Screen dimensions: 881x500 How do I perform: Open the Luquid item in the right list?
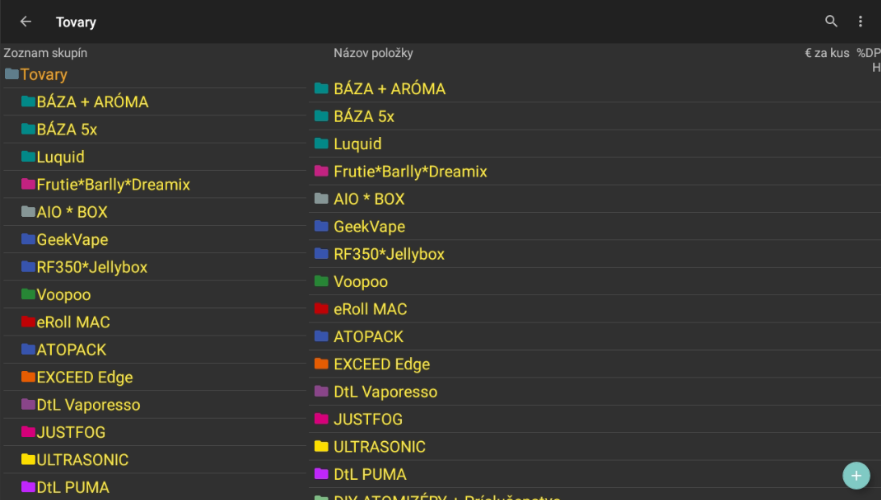pyautogui.click(x=357, y=144)
